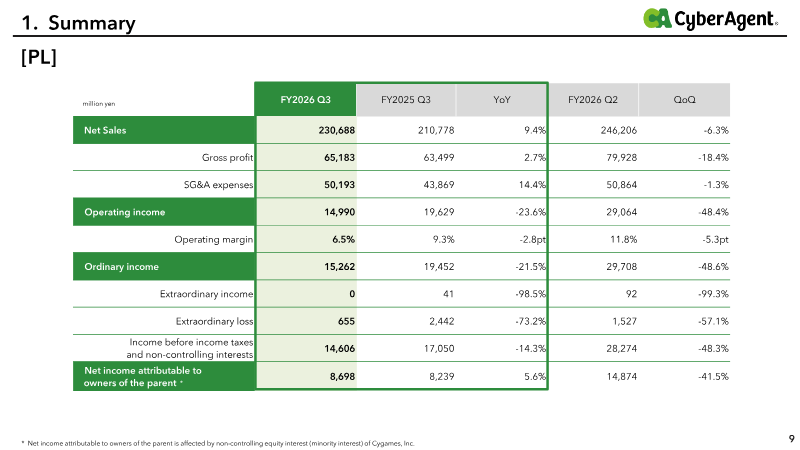Select the 14,874 net income Q2 value
800x450 pixels.
[621, 377]
